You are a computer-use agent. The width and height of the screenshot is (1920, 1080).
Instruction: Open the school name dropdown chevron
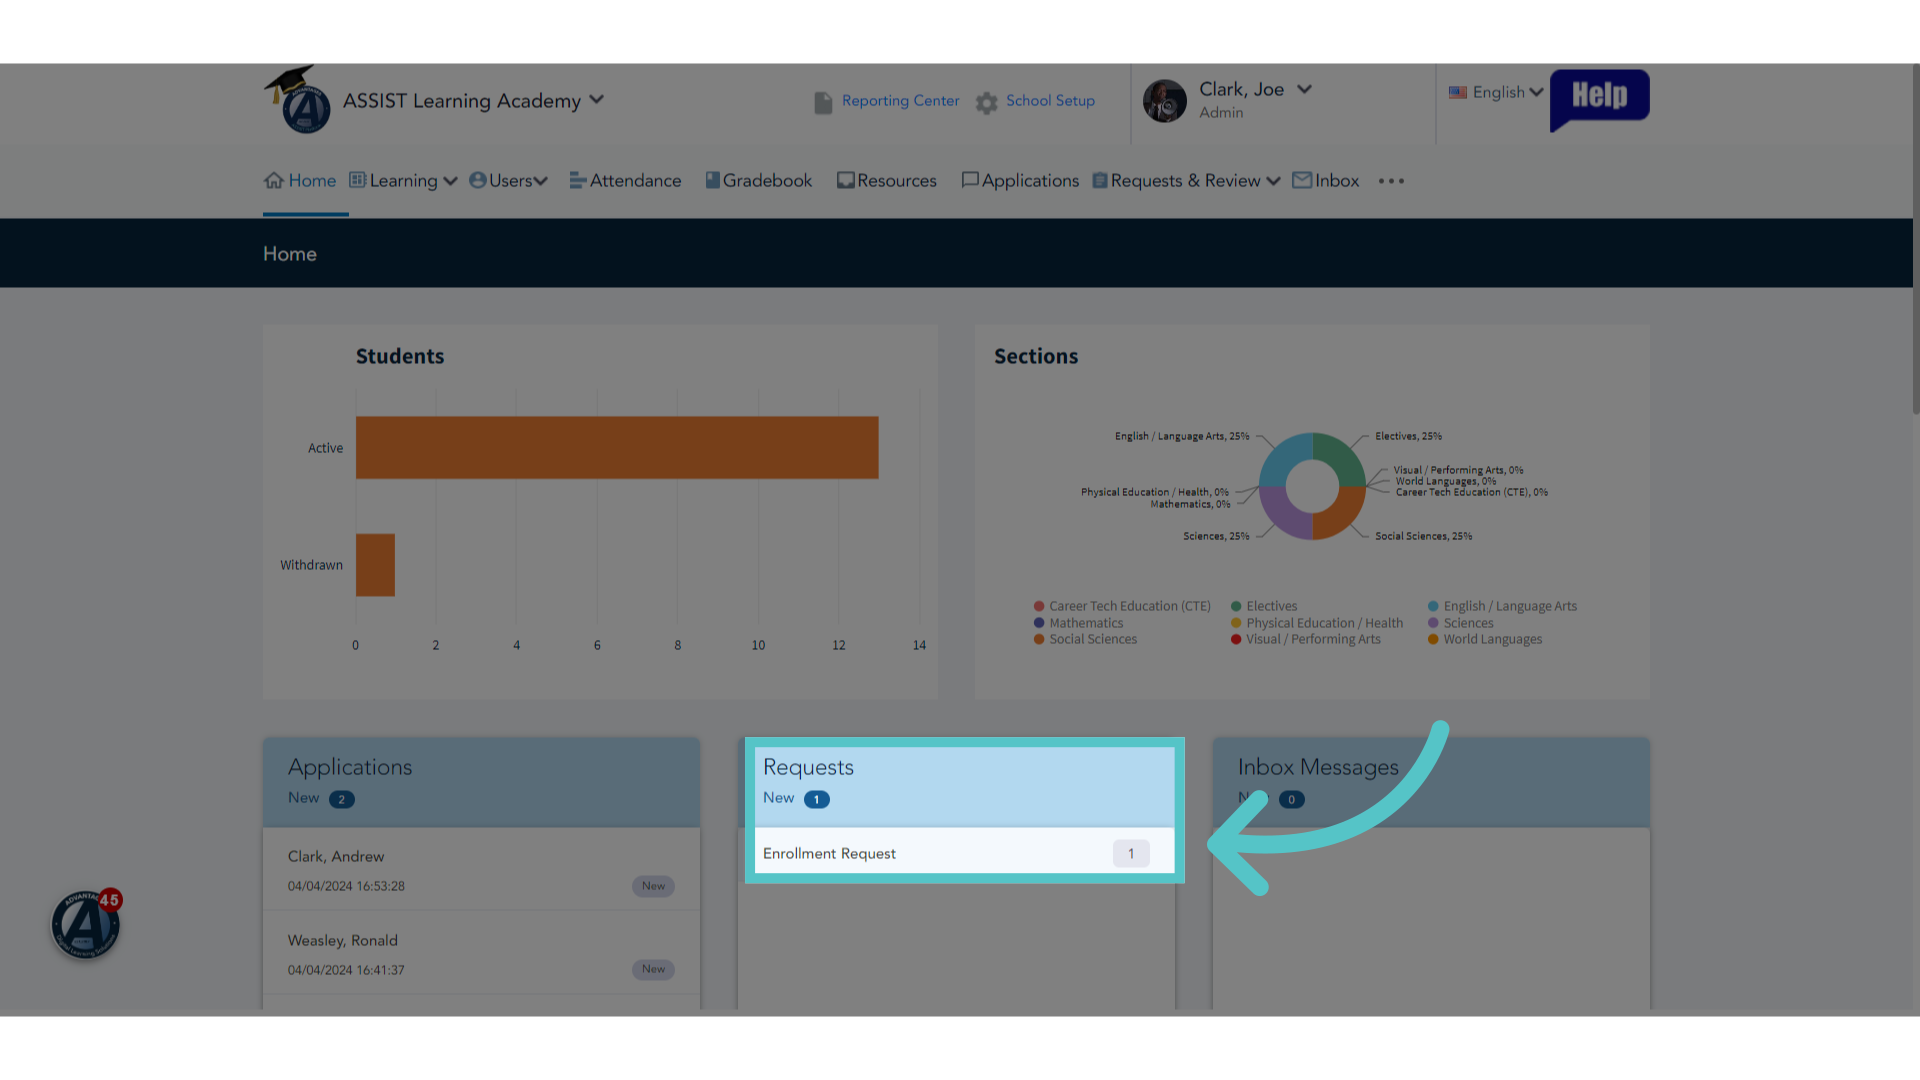(597, 99)
